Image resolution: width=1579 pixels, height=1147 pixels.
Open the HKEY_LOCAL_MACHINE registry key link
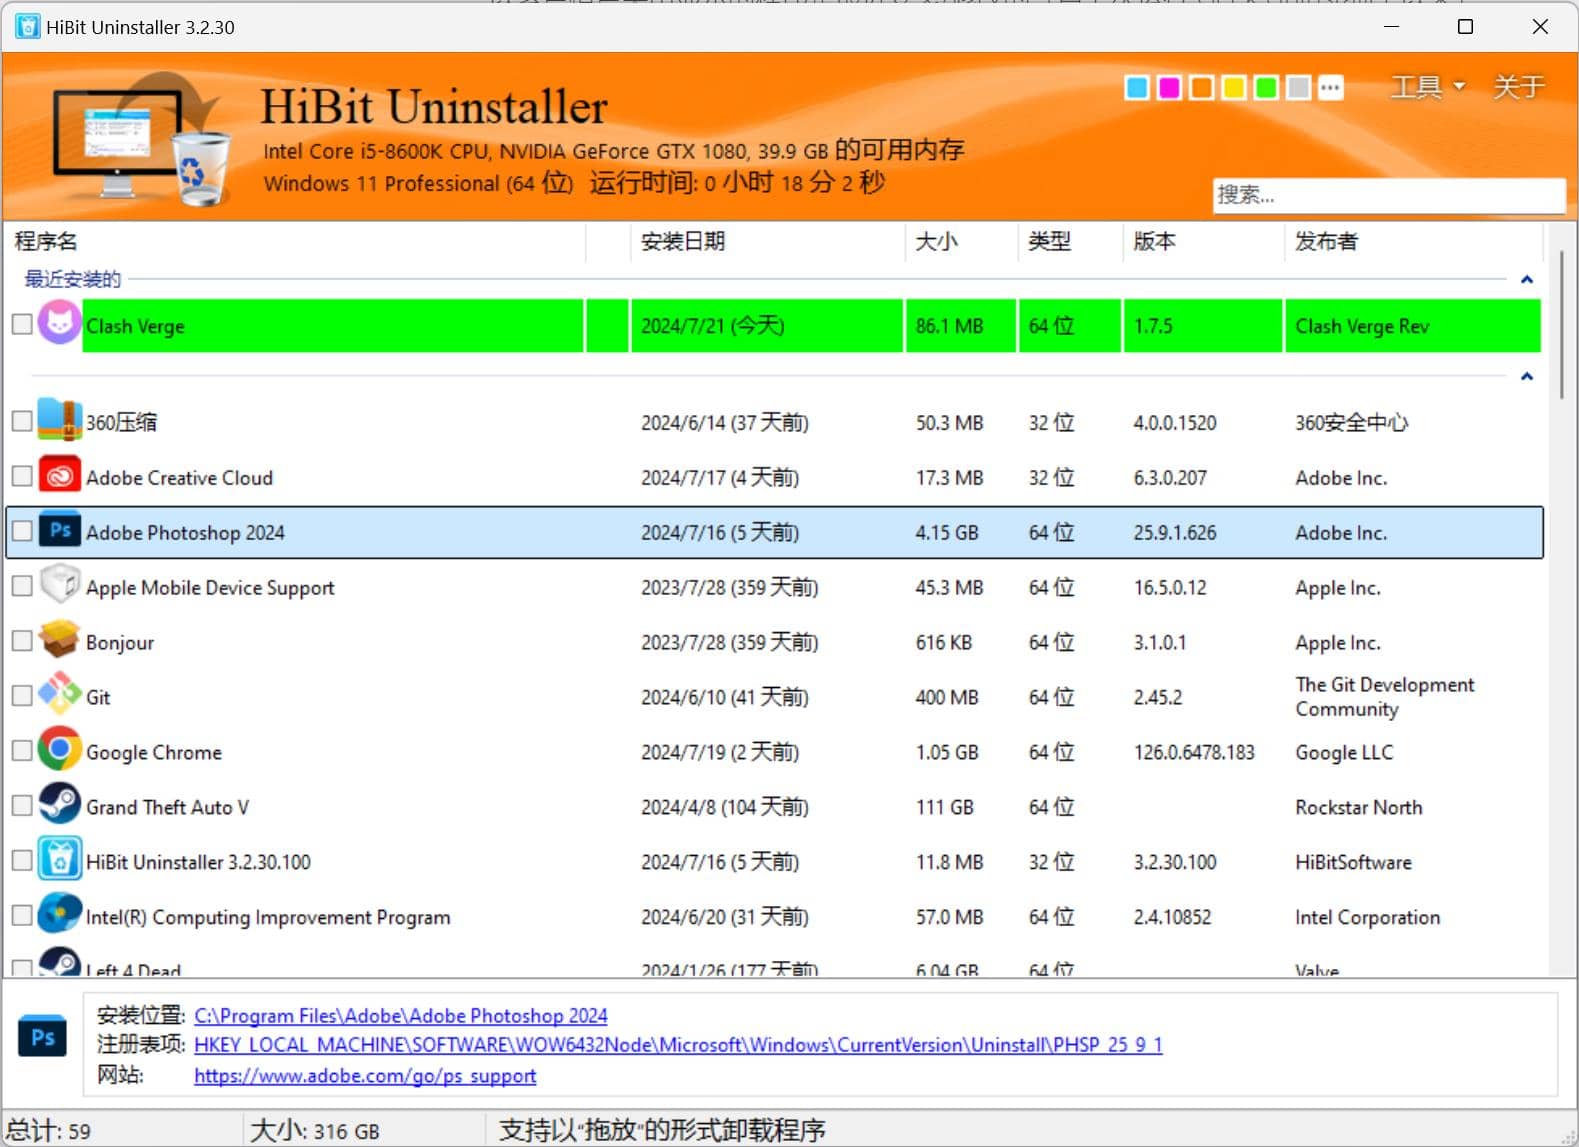pyautogui.click(x=678, y=1045)
